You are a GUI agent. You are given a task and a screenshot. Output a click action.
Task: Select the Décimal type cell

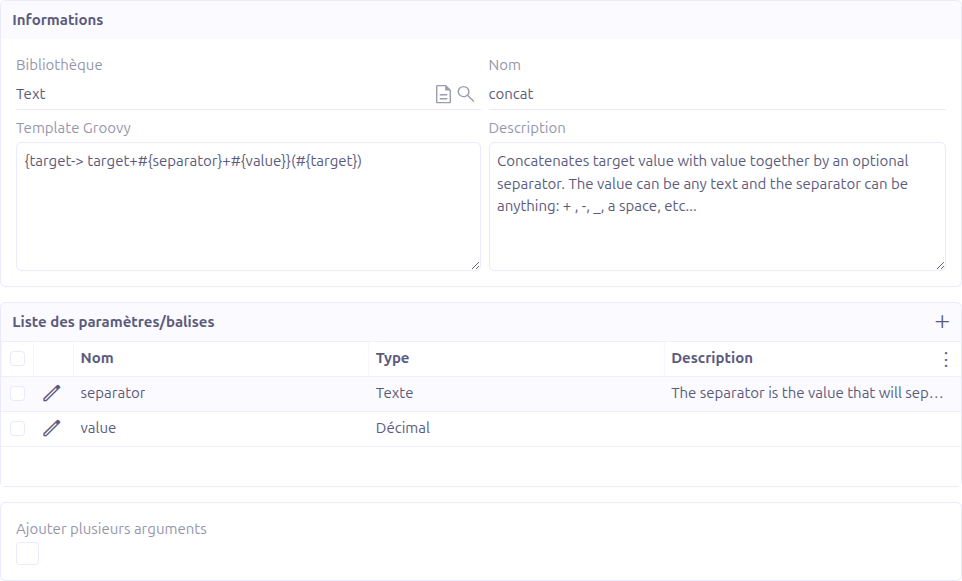pos(403,428)
